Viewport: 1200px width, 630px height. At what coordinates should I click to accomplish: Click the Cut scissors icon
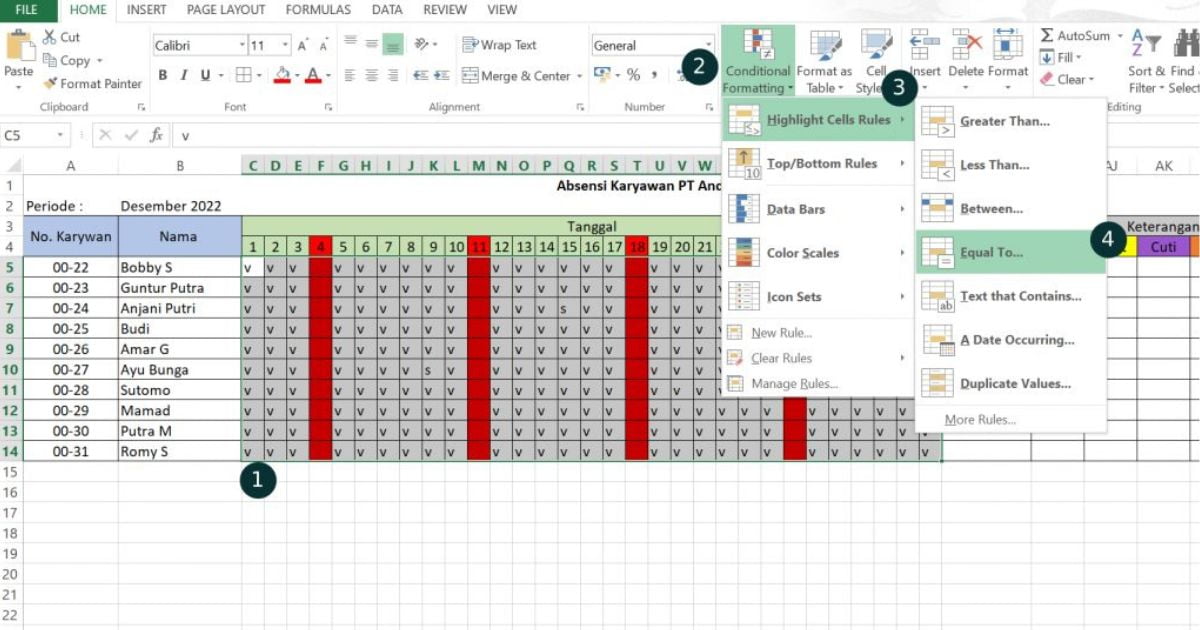click(50, 37)
